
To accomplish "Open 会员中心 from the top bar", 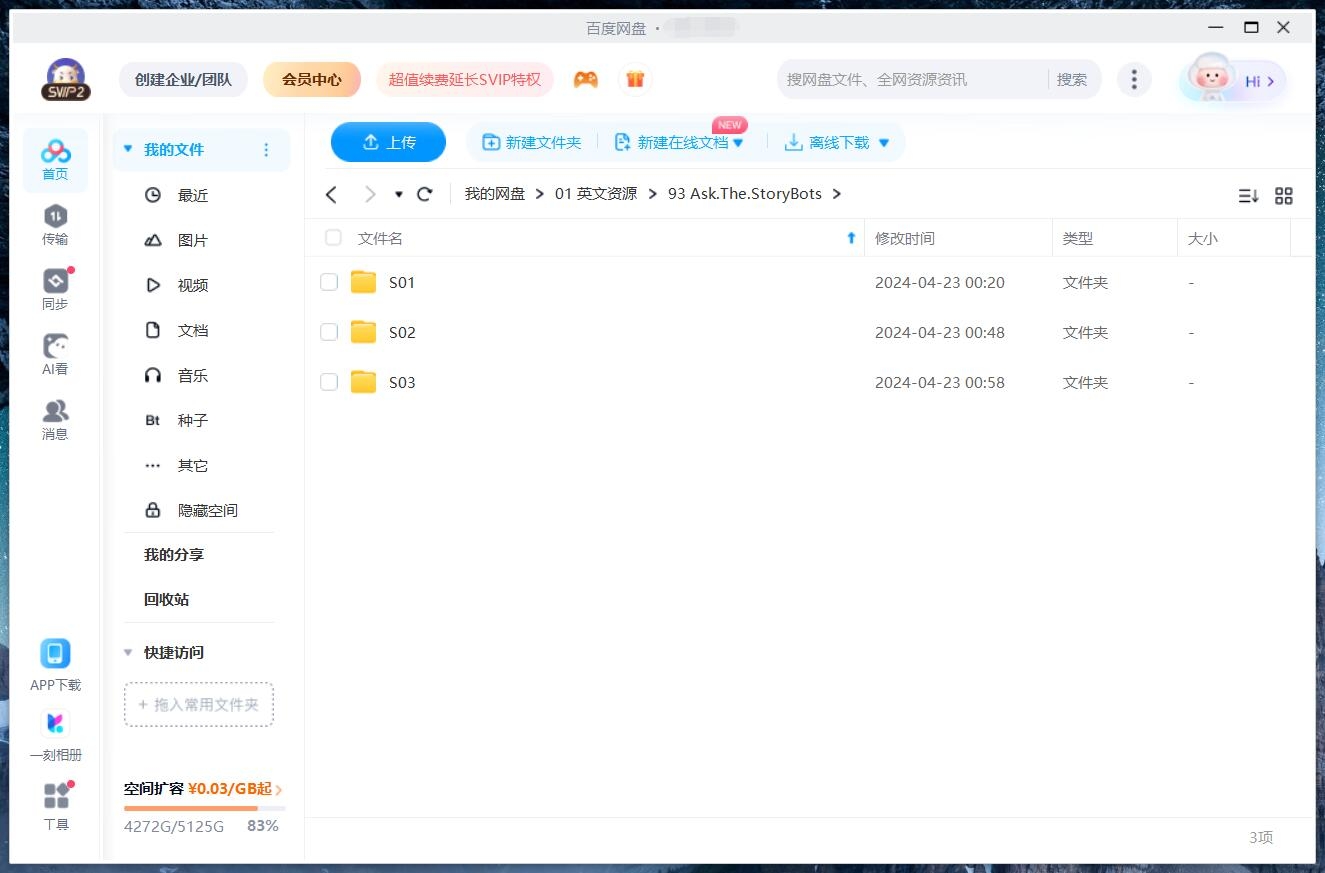I will 311,78.
